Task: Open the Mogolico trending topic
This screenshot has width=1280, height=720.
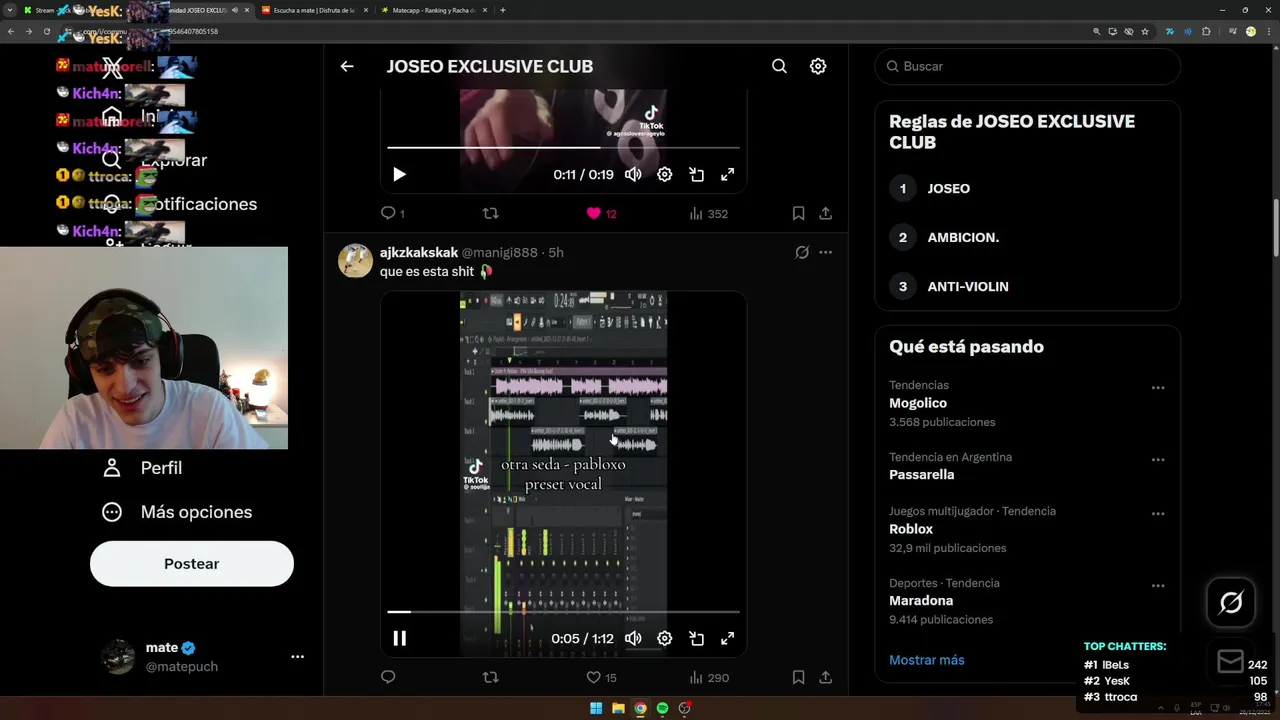Action: [918, 403]
